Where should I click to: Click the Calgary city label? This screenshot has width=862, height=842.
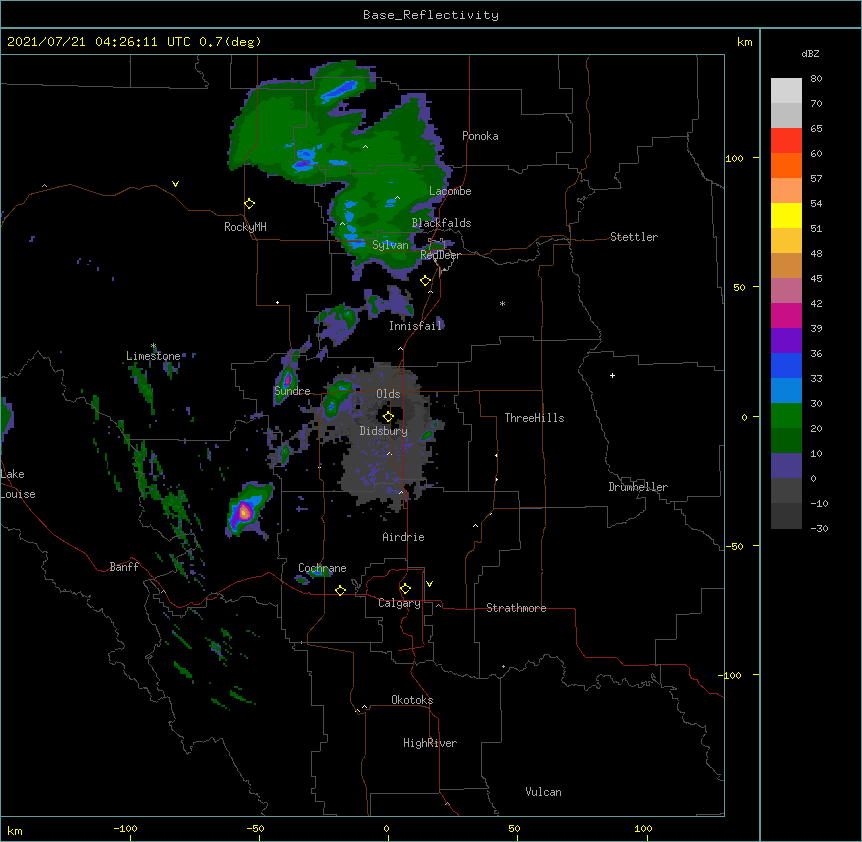click(399, 603)
